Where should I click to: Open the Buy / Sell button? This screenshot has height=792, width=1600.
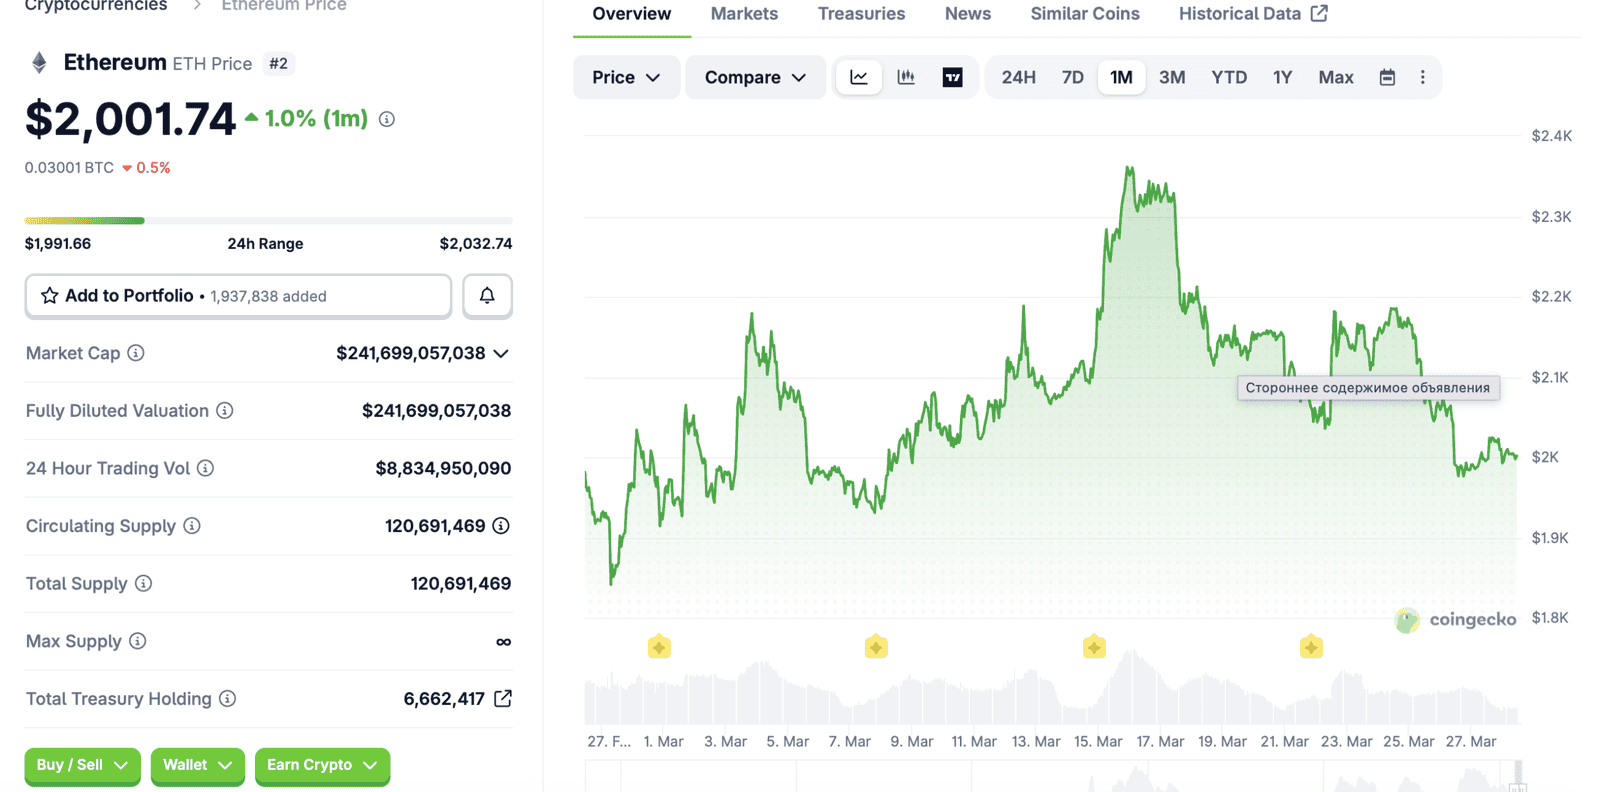pos(82,765)
